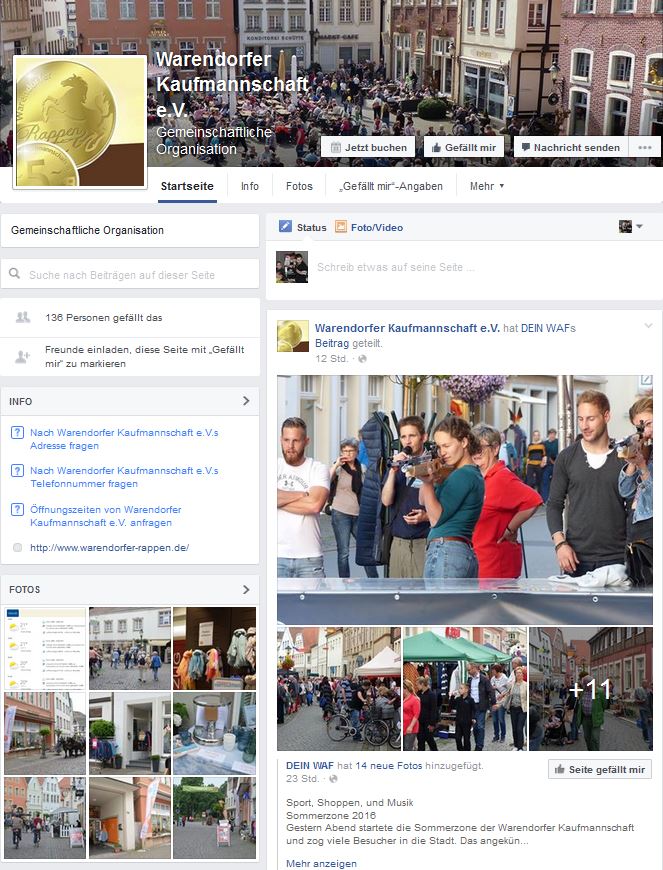Click Seite gefällt mir button
This screenshot has height=870, width=663.
600,770
